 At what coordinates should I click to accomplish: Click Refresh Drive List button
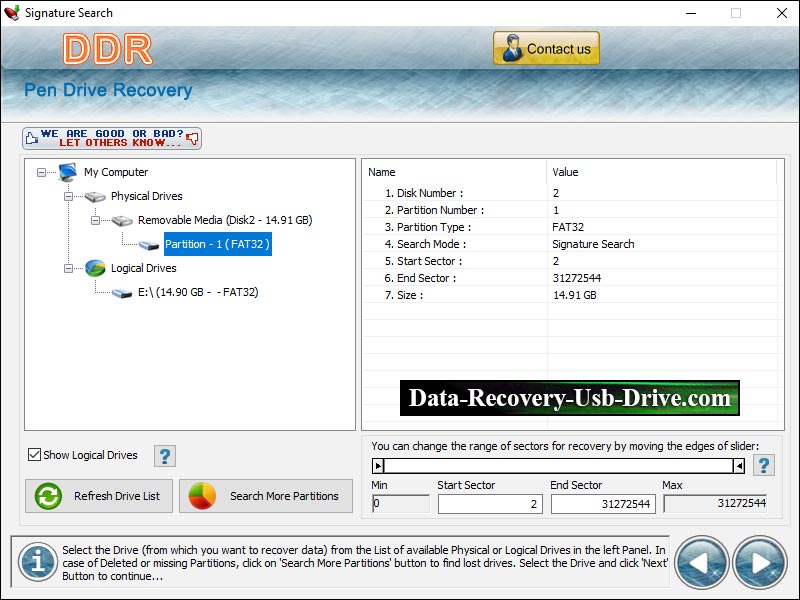point(99,496)
